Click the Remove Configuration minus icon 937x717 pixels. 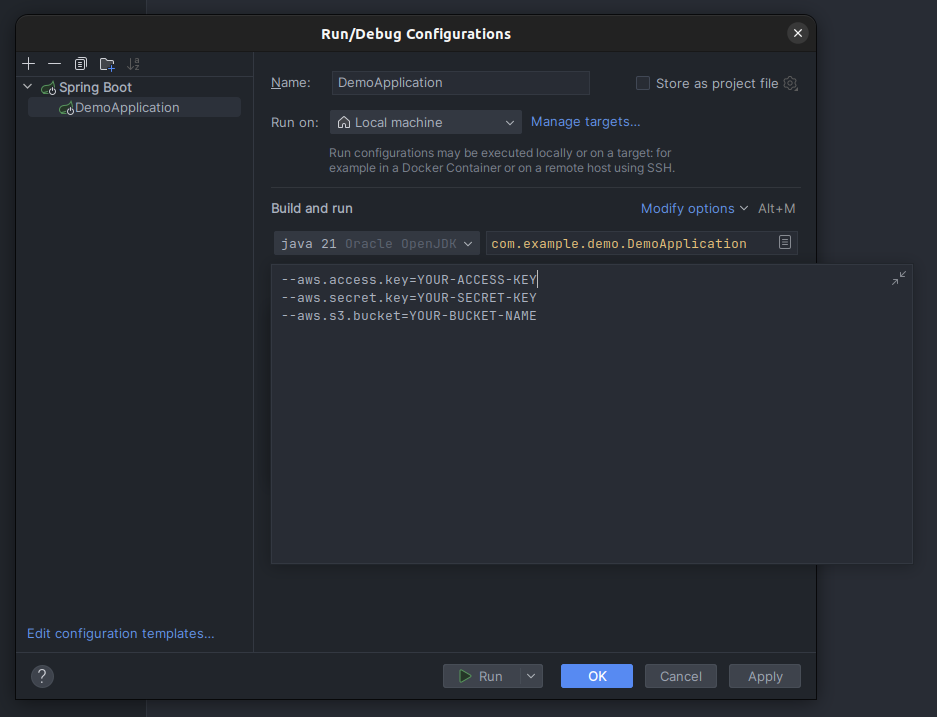(x=54, y=63)
